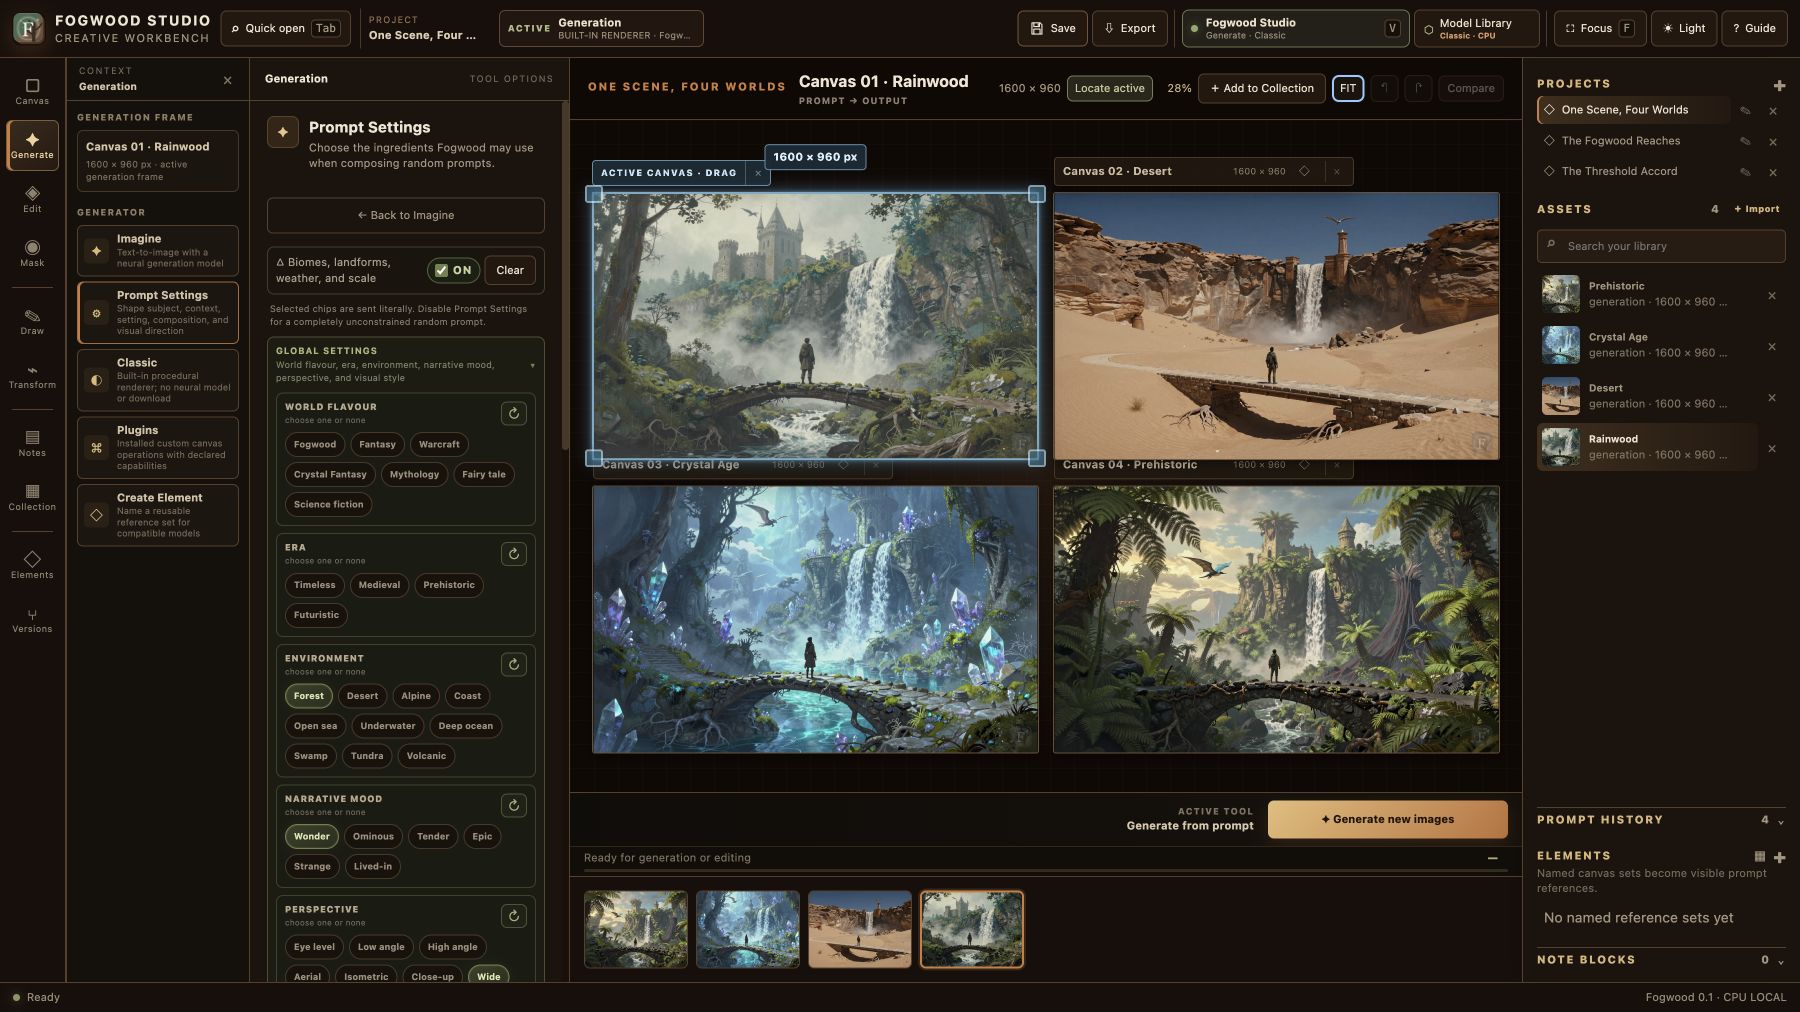Edit the Fogwood Reaches project name
Viewport: 1800px width, 1012px height.
point(1745,142)
